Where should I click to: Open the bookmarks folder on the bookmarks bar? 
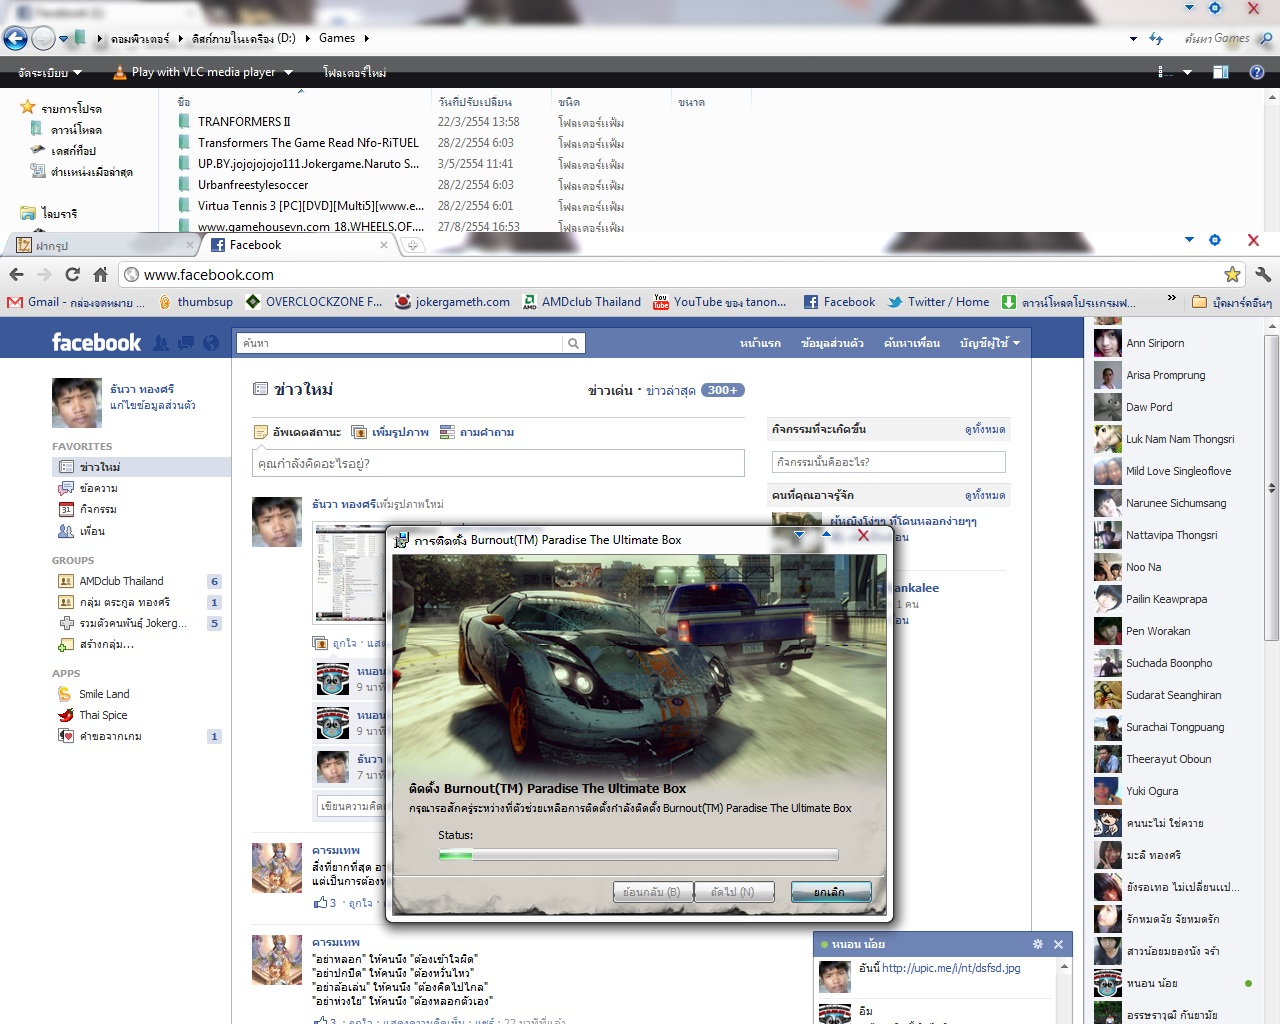point(1232,302)
